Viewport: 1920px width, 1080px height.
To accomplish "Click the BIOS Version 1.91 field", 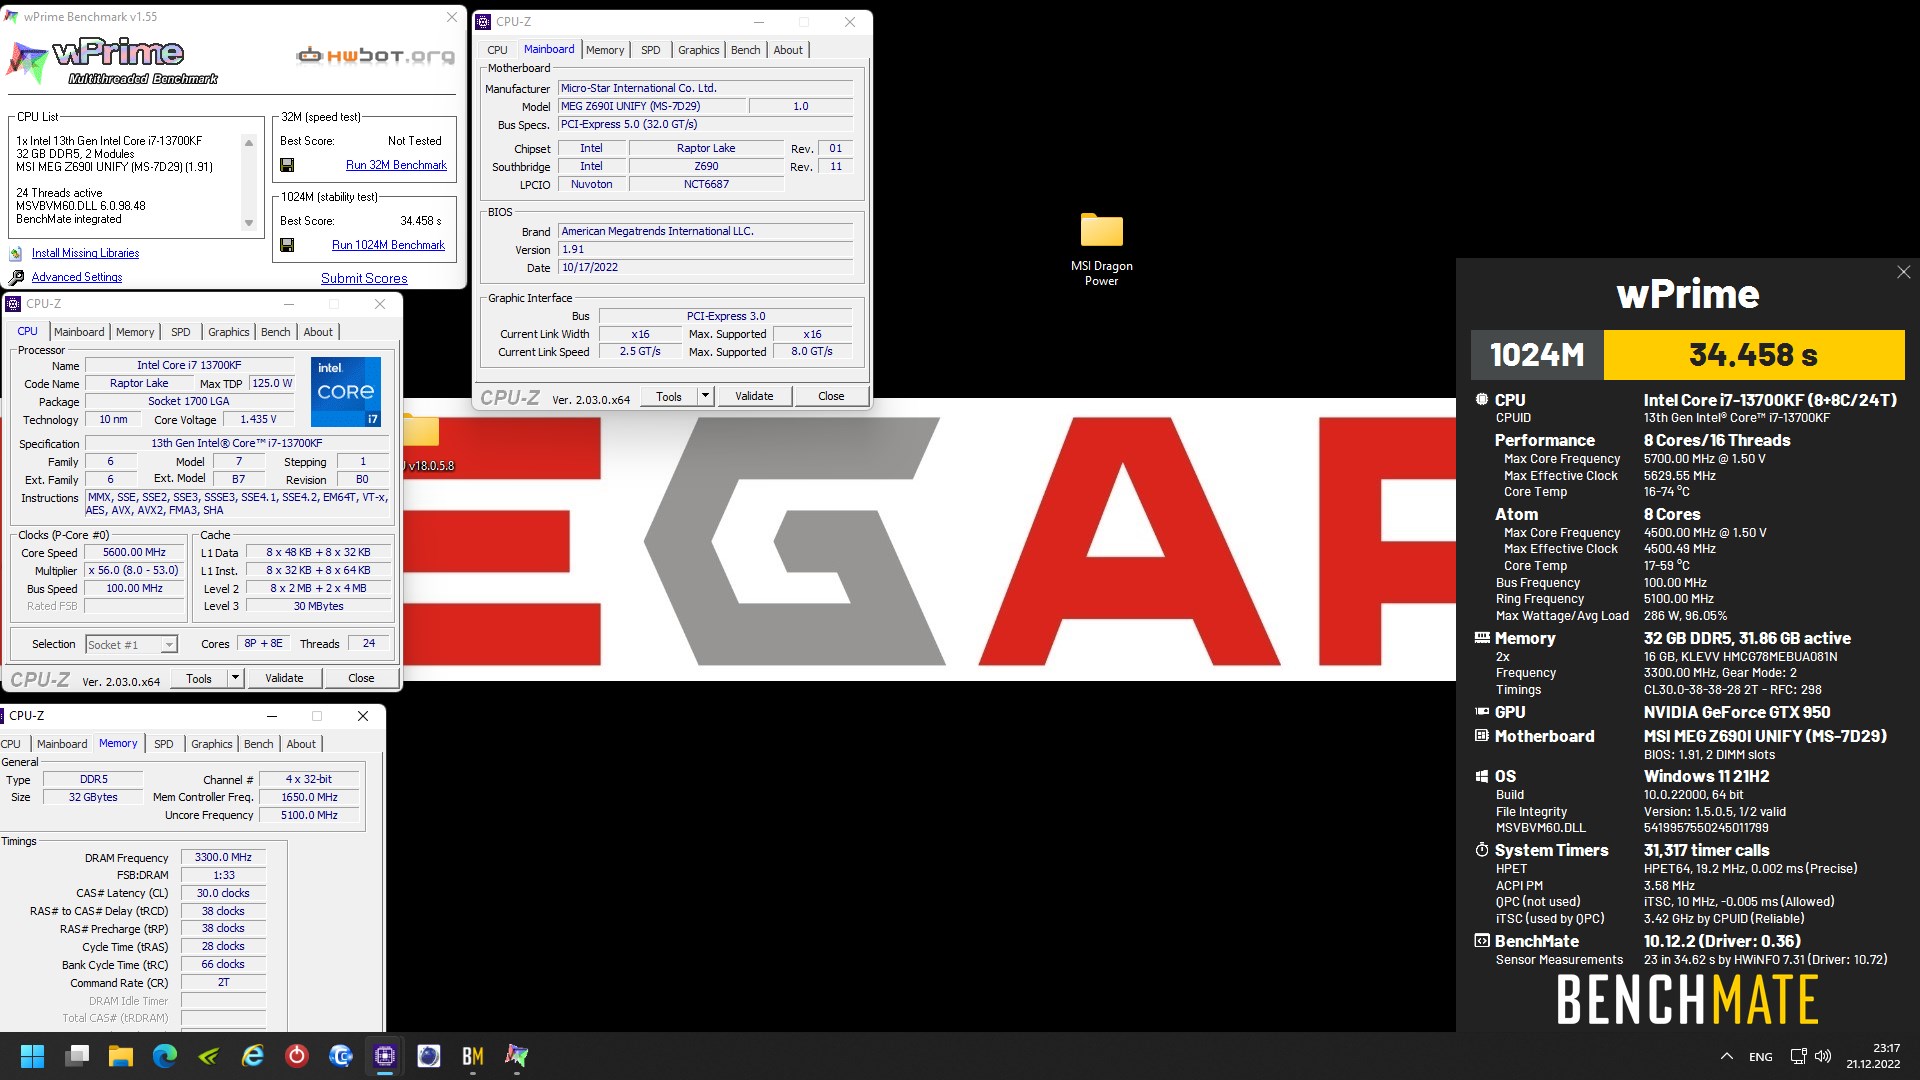I will pos(705,250).
